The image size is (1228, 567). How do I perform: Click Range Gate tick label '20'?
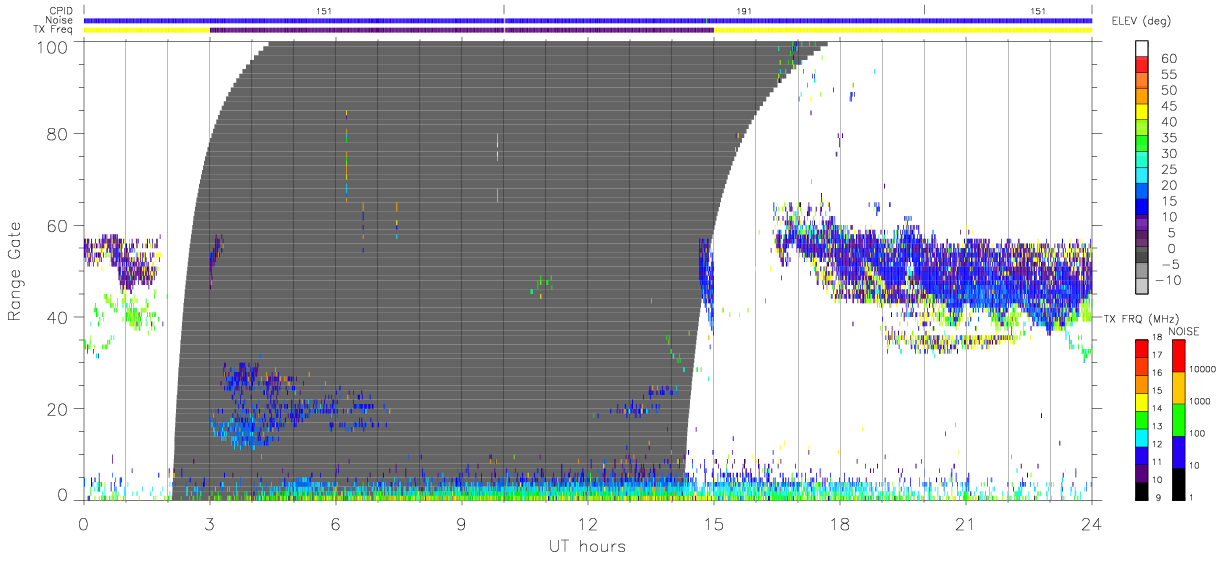click(57, 409)
